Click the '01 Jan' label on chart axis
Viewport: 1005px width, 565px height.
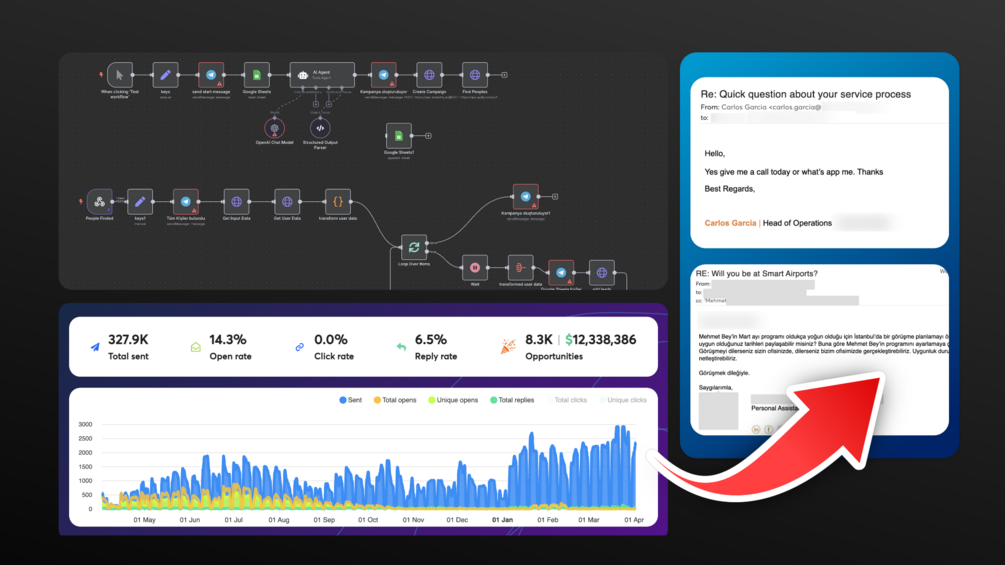[502, 520]
